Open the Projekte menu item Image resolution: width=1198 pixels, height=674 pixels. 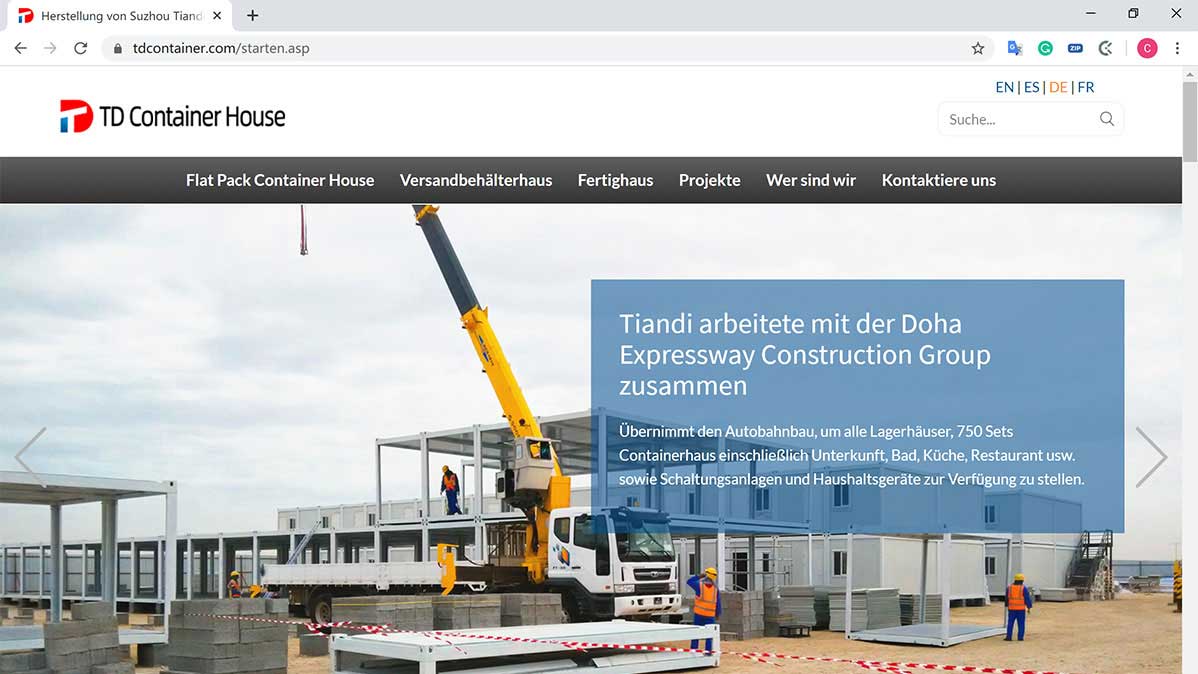coord(709,180)
